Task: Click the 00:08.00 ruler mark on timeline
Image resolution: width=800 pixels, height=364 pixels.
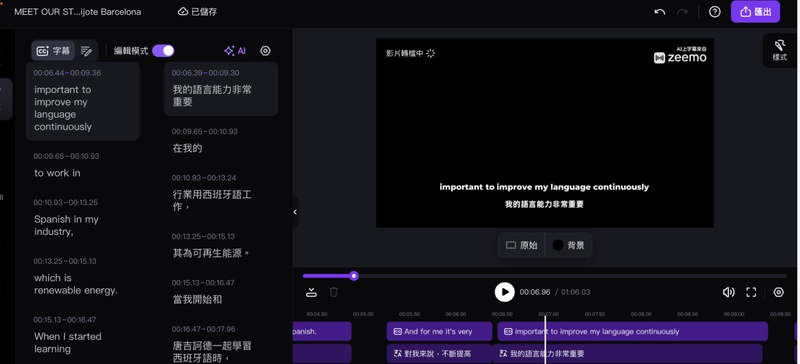Action: [641, 314]
